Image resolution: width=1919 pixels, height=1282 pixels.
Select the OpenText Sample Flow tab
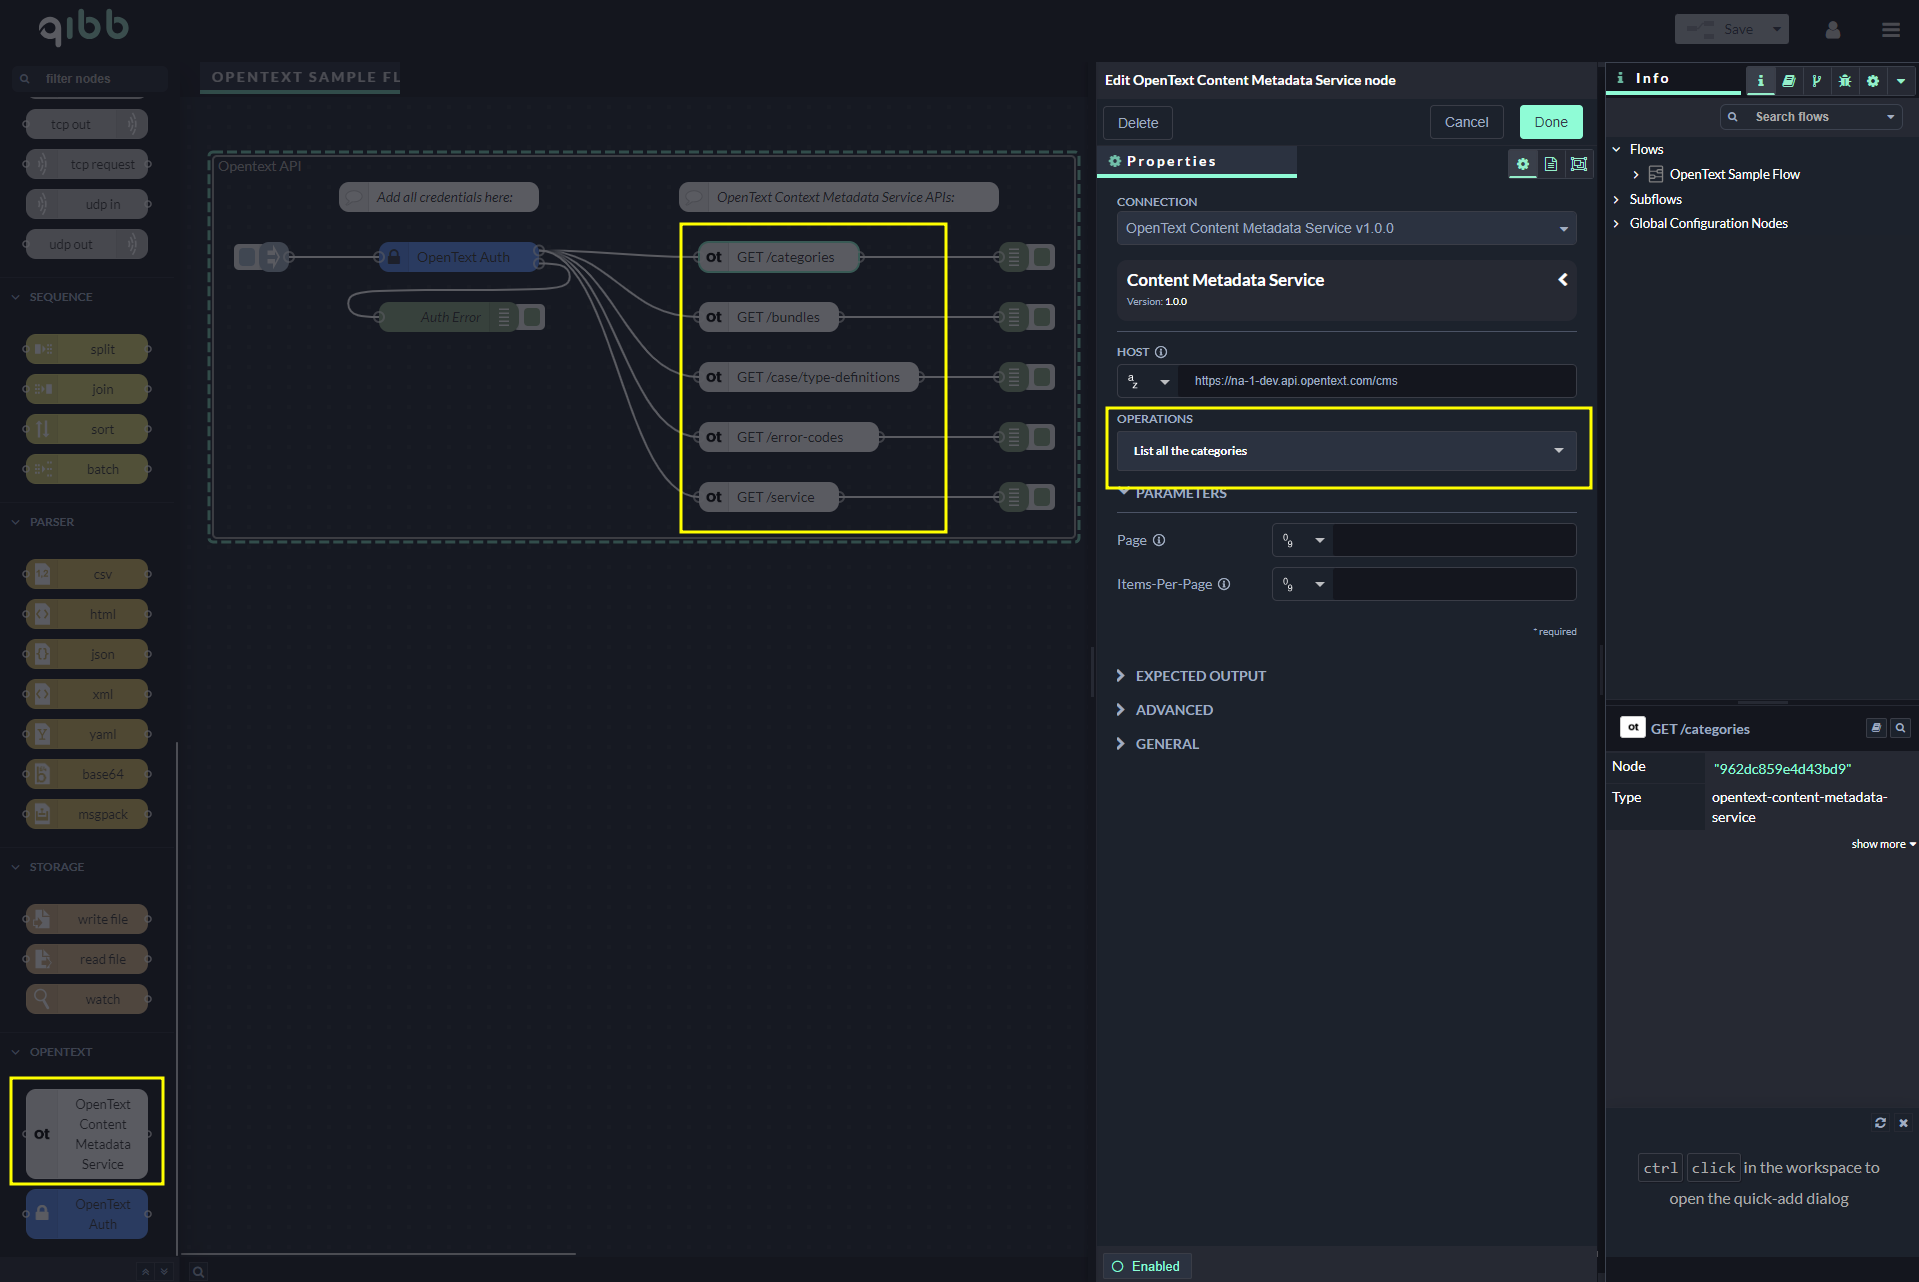click(x=300, y=77)
